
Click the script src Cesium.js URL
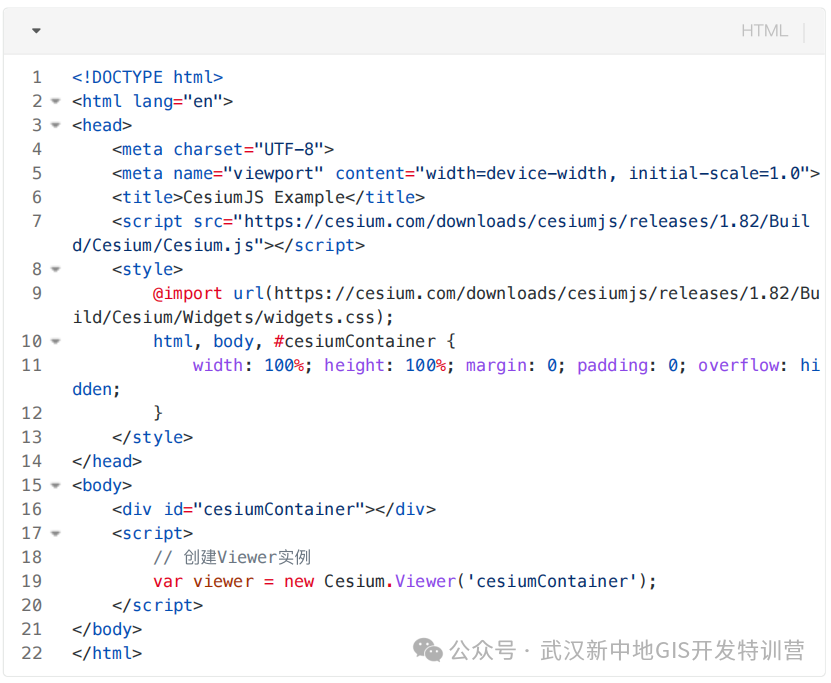[441, 233]
